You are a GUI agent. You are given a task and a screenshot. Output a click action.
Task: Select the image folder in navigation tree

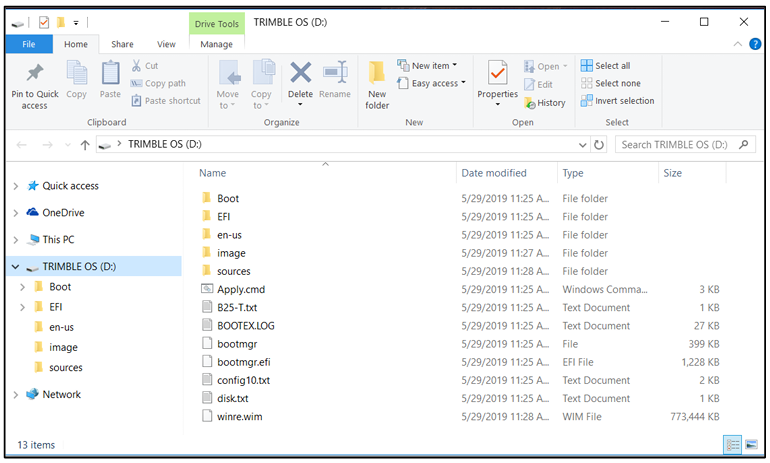(63, 348)
